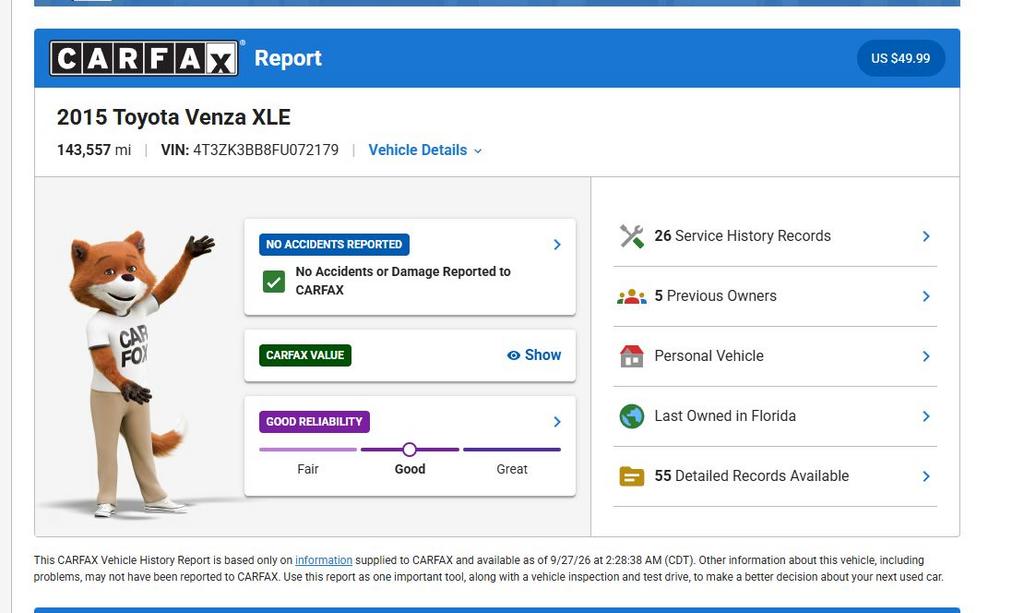
Task: Click the reliability slider Good marker
Action: point(409,449)
